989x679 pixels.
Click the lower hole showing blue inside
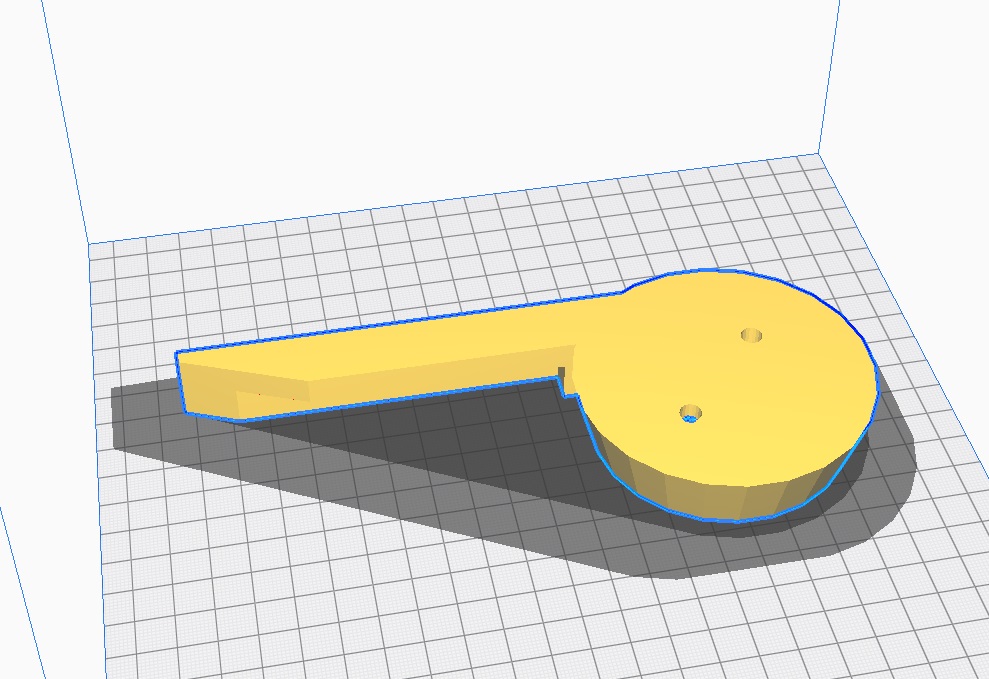pyautogui.click(x=690, y=413)
